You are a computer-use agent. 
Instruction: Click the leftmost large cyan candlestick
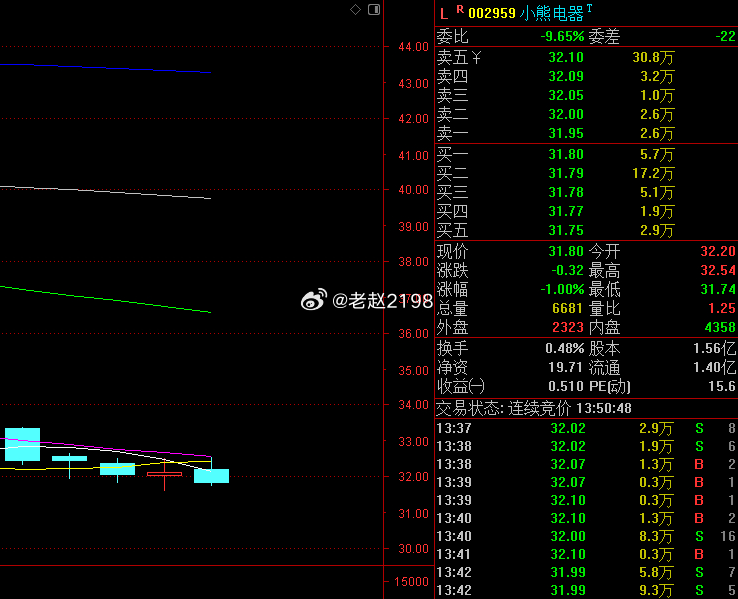click(22, 444)
